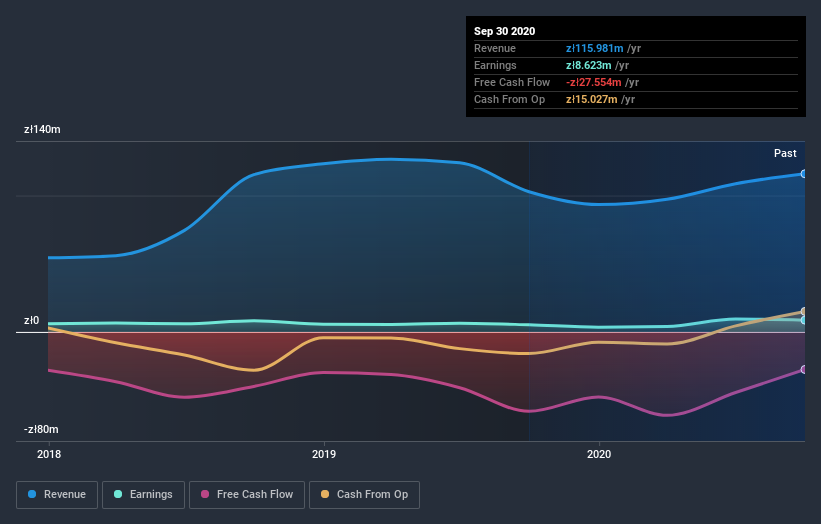821x524 pixels.
Task: Select the Revenue endpoint marker on chart
Action: pyautogui.click(x=804, y=174)
